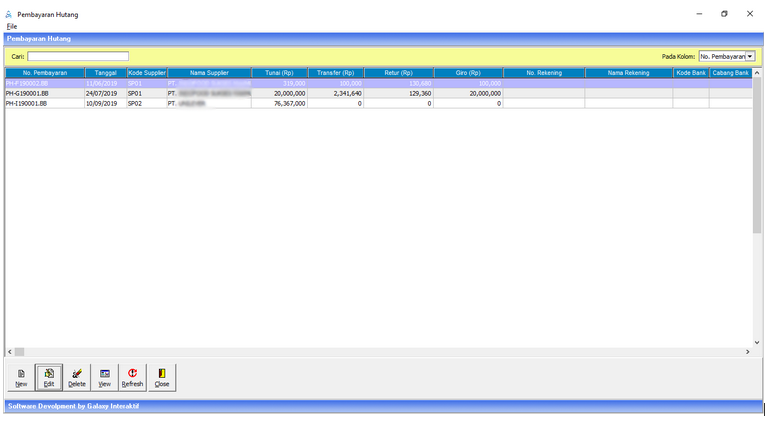The height and width of the screenshot is (423, 767).
Task: Click the vertical scrollbar down arrow
Action: [757, 342]
